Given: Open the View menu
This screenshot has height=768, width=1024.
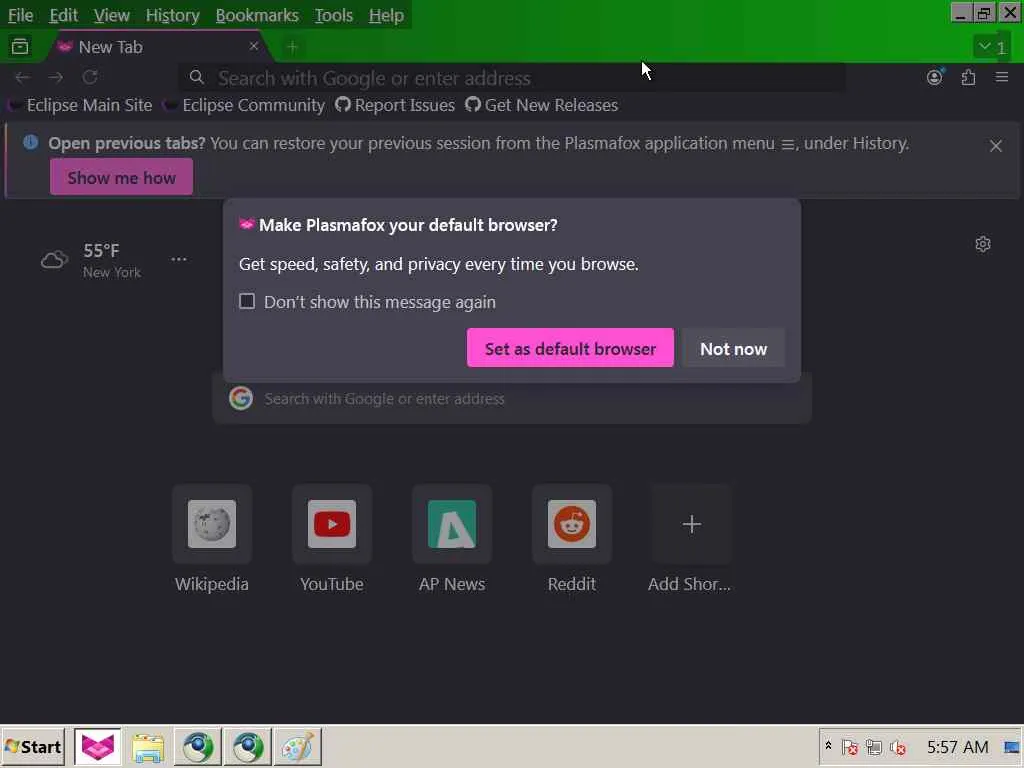Looking at the screenshot, I should click(x=111, y=15).
